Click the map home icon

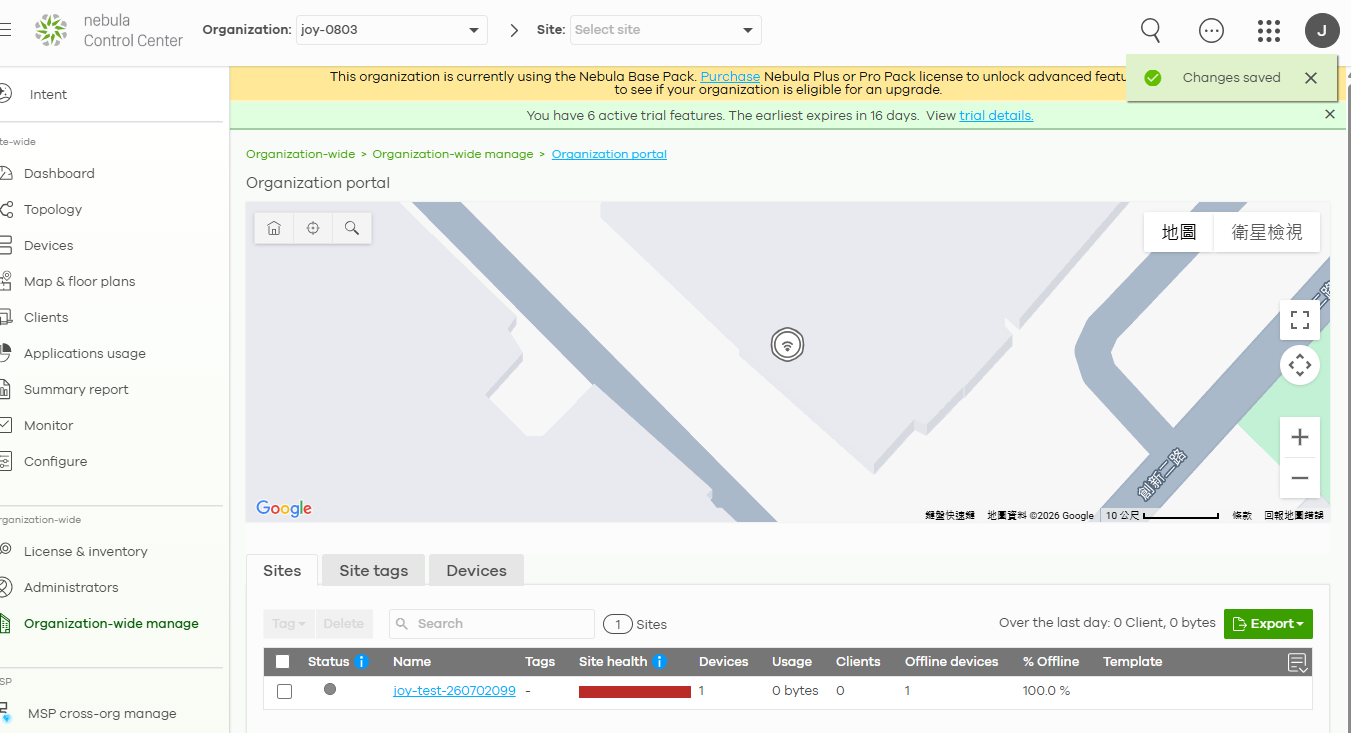274,228
